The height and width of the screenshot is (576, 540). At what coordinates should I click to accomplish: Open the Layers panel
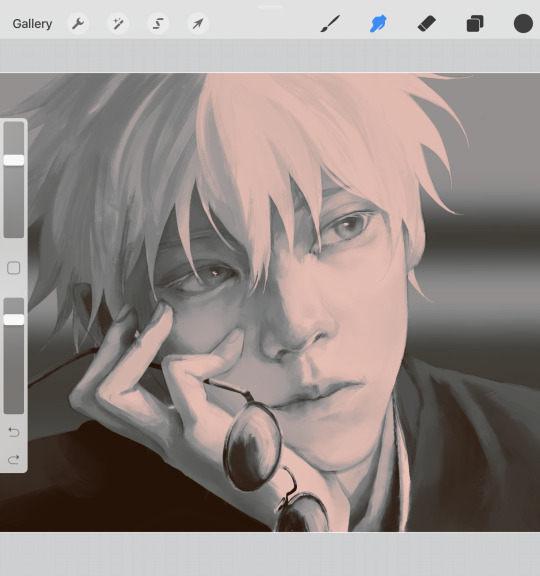475,24
